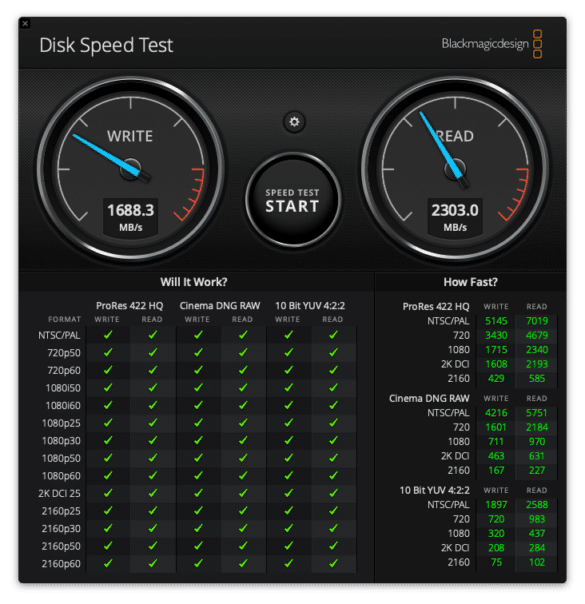This screenshot has width=585, height=604.
Task: Click 10 Bit YUV 4:2:2 heading in How Fast
Action: click(434, 490)
